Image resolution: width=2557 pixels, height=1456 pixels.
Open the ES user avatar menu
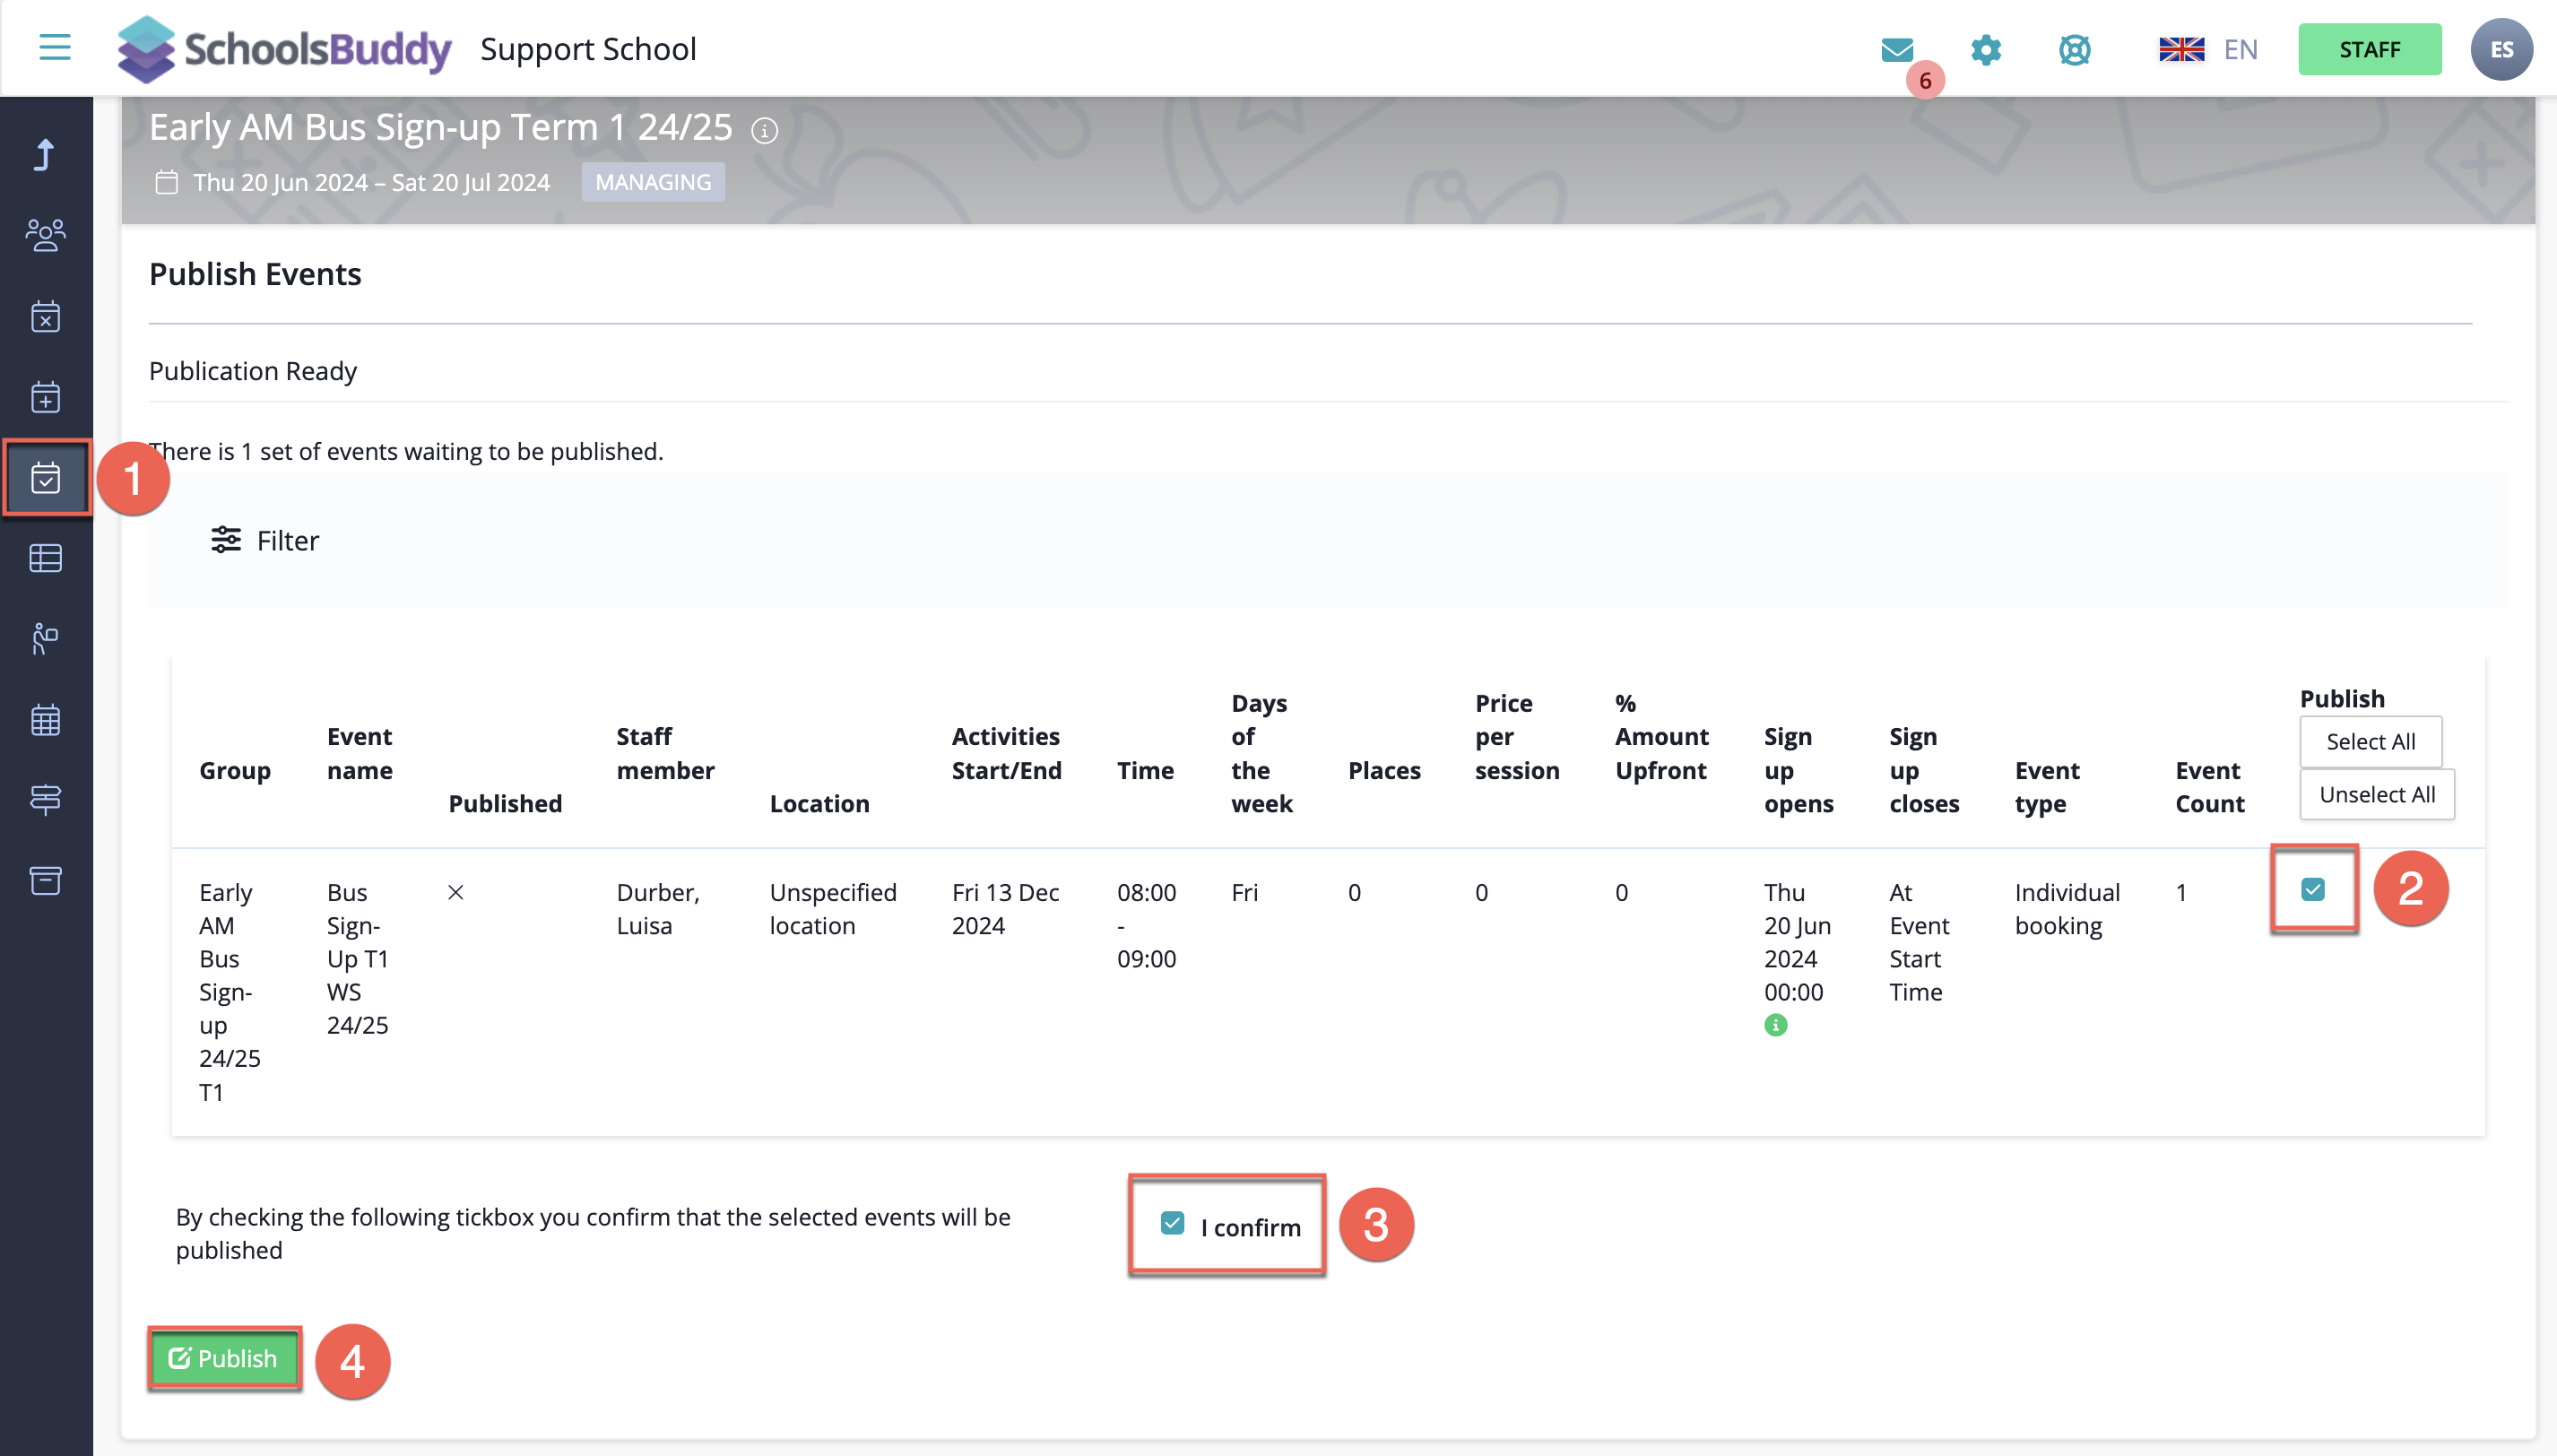(x=2502, y=49)
